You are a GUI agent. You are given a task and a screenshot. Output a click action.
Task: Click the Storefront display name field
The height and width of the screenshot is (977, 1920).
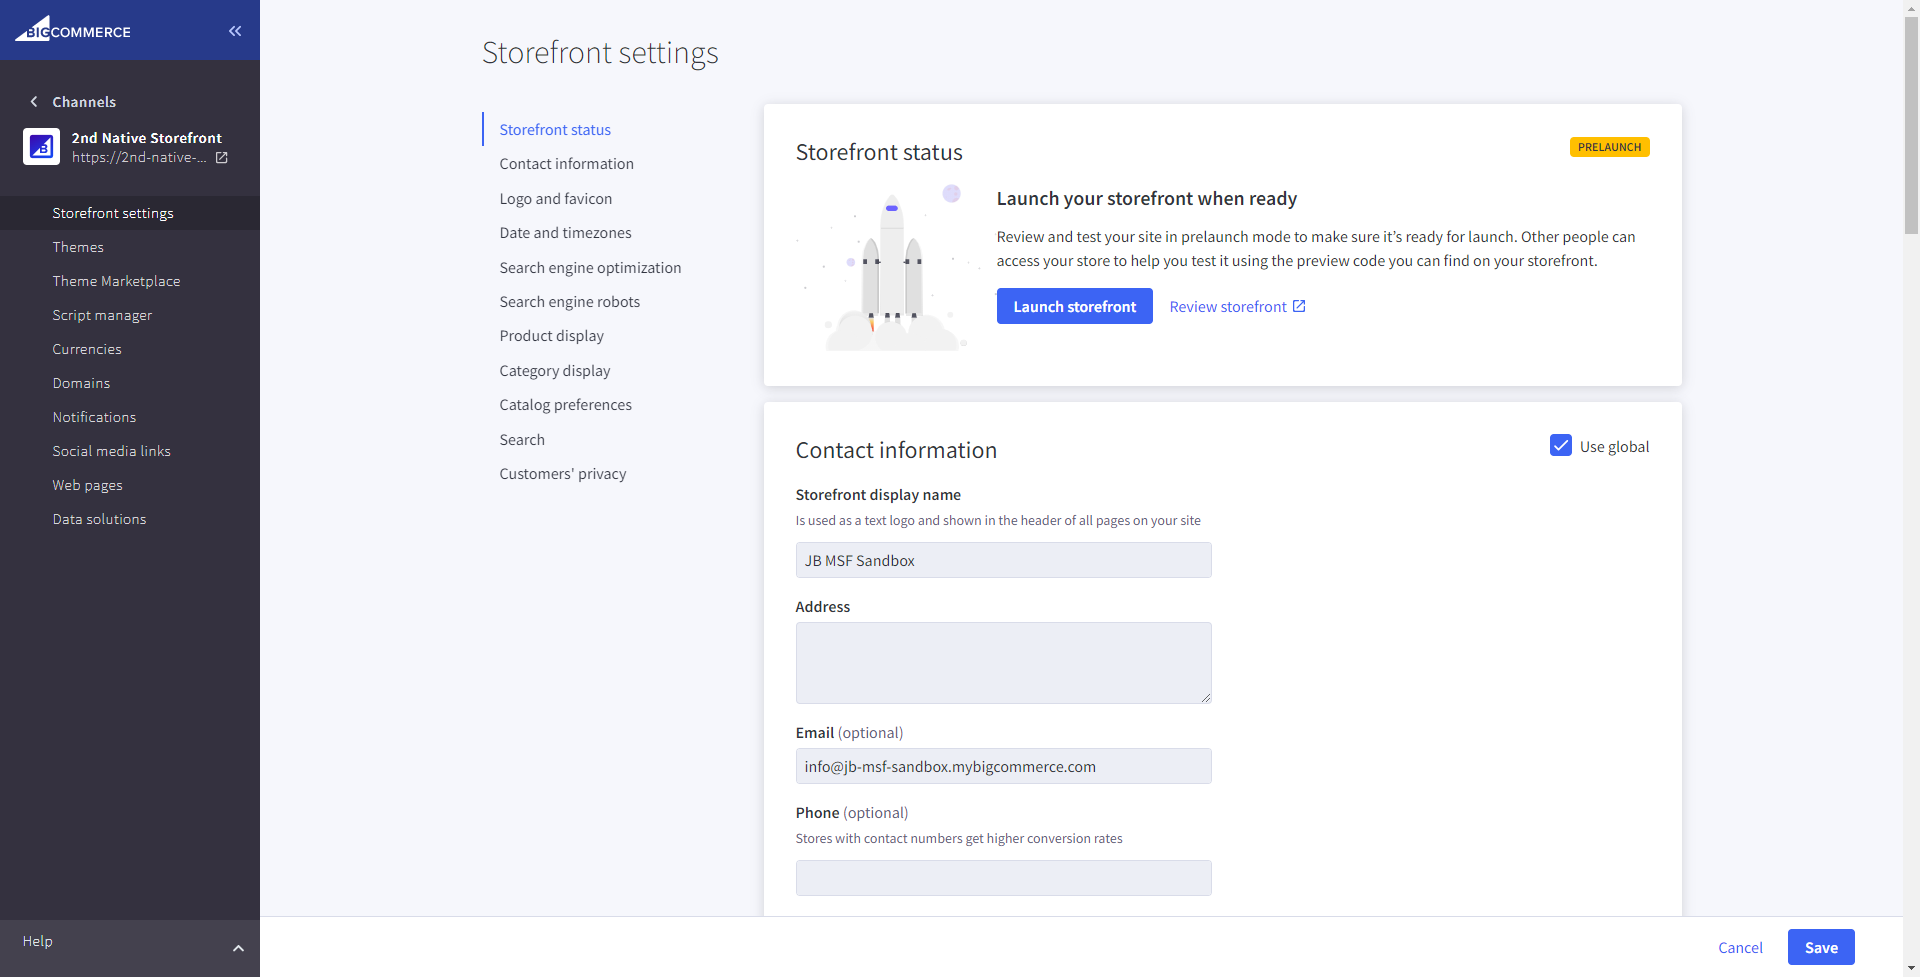tap(1003, 560)
